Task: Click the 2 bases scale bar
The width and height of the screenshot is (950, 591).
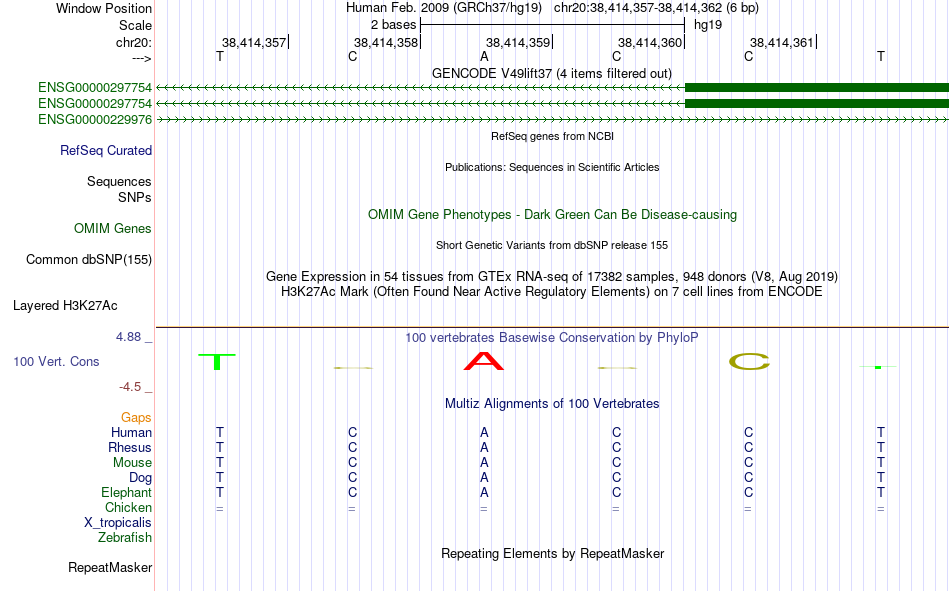Action: point(553,25)
